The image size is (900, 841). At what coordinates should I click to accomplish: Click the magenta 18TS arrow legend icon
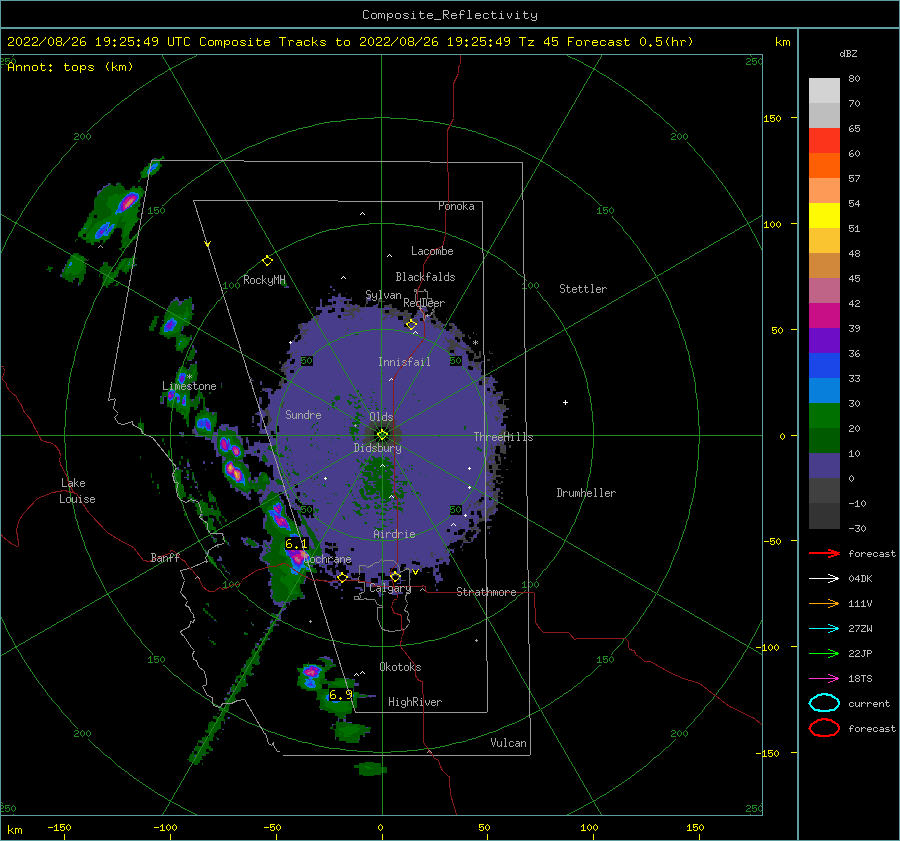[x=824, y=679]
